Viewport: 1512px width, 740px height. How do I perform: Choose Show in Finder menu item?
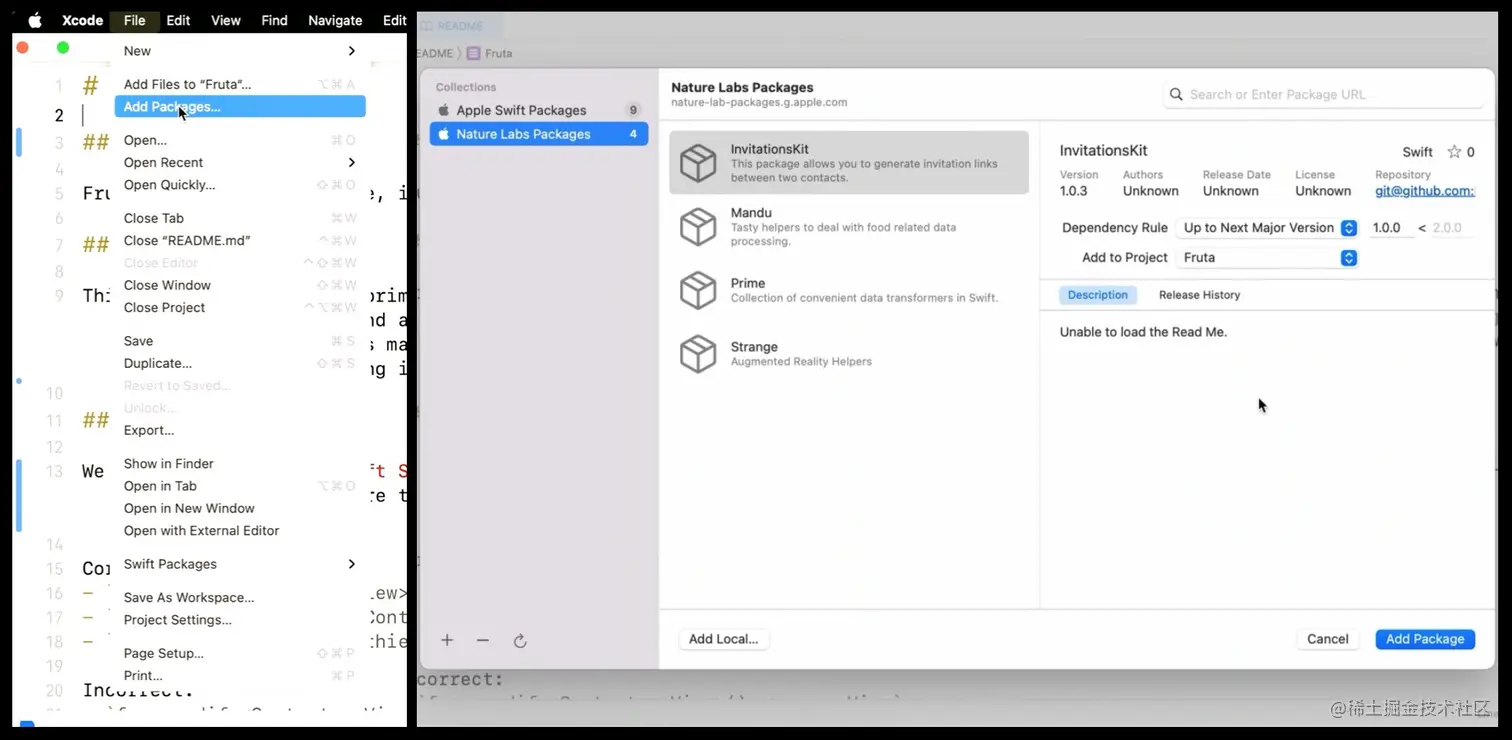pos(240,463)
